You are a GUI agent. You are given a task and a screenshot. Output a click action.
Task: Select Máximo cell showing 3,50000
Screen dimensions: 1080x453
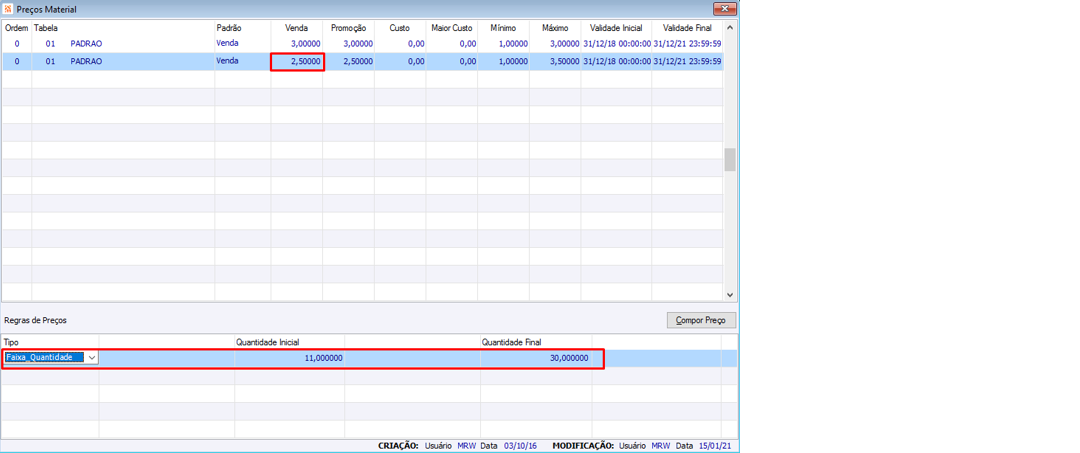555,61
